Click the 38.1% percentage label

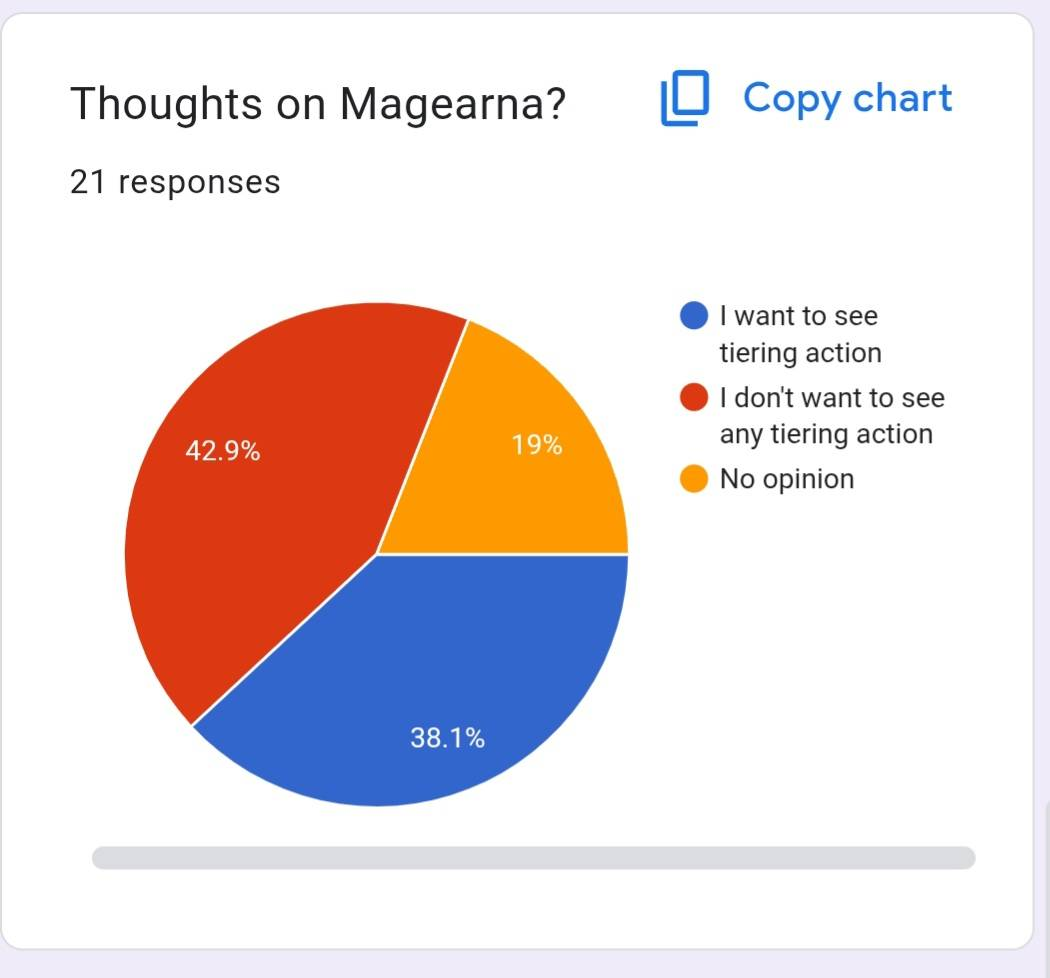[x=447, y=738]
